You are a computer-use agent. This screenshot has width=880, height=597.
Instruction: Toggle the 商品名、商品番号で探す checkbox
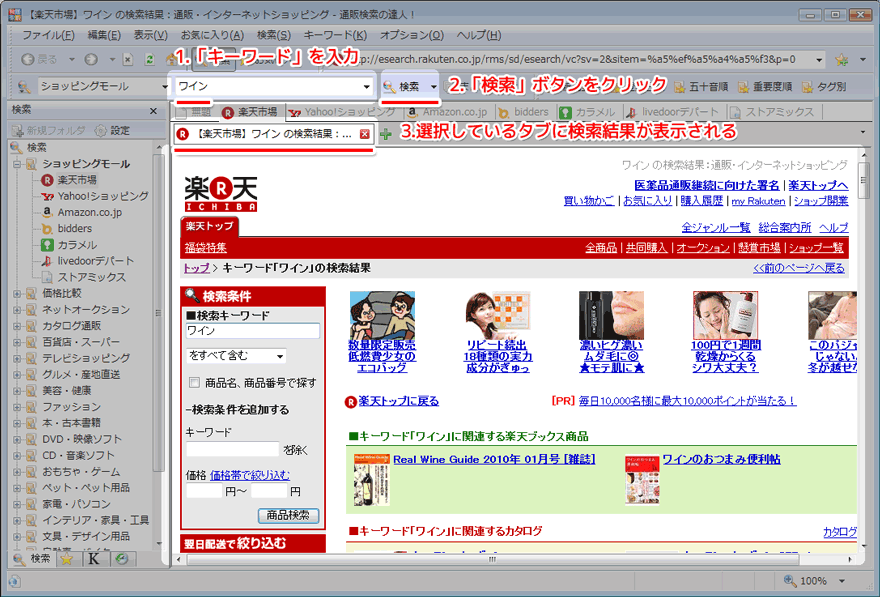pyautogui.click(x=194, y=383)
